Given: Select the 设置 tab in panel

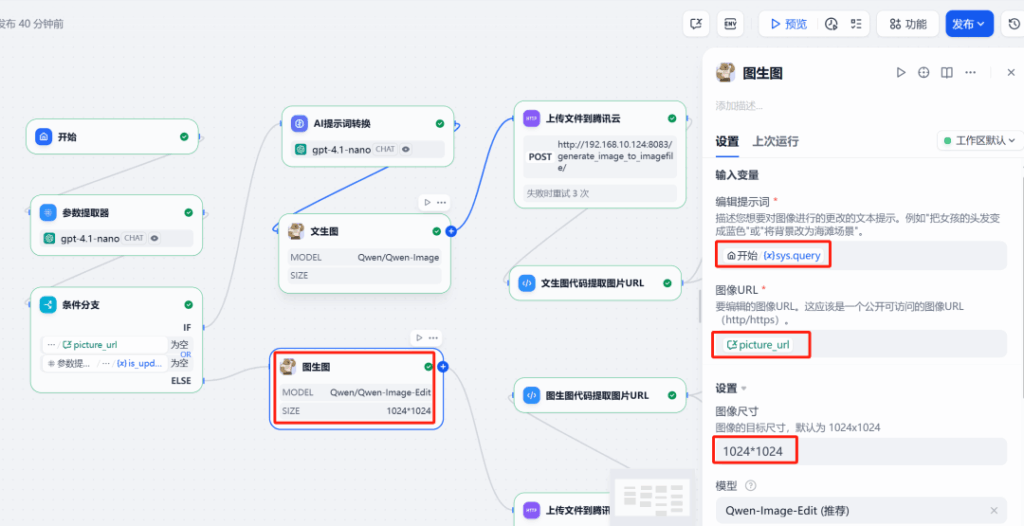Looking at the screenshot, I should click(x=727, y=141).
